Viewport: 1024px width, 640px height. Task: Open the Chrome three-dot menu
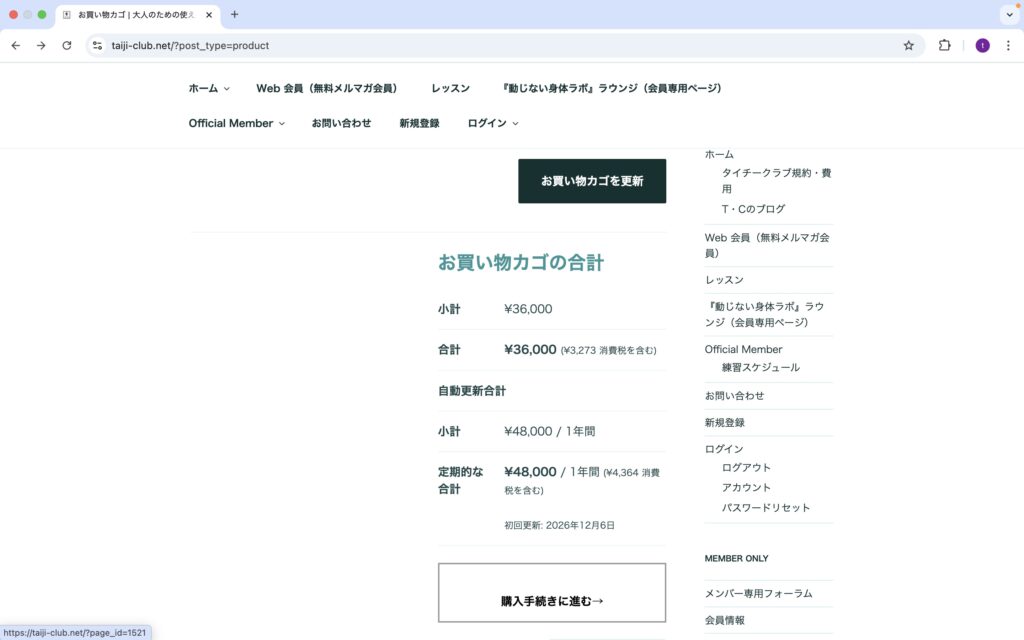pos(1009,45)
